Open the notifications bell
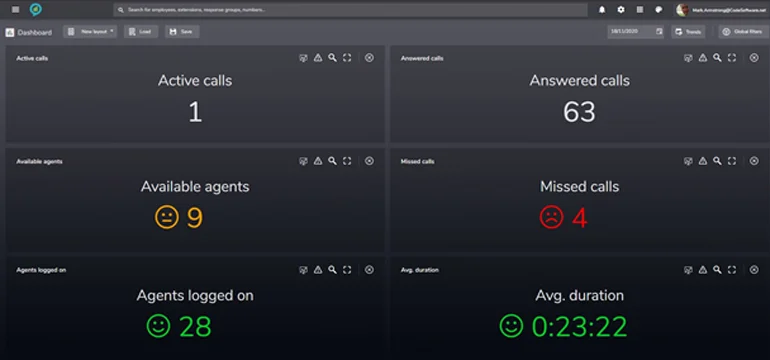The width and height of the screenshot is (770, 360). pyautogui.click(x=602, y=10)
